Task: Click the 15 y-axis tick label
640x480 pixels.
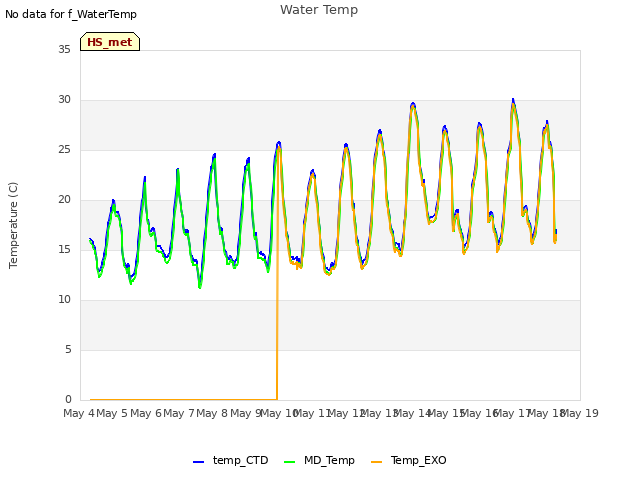Action: [x=64, y=249]
